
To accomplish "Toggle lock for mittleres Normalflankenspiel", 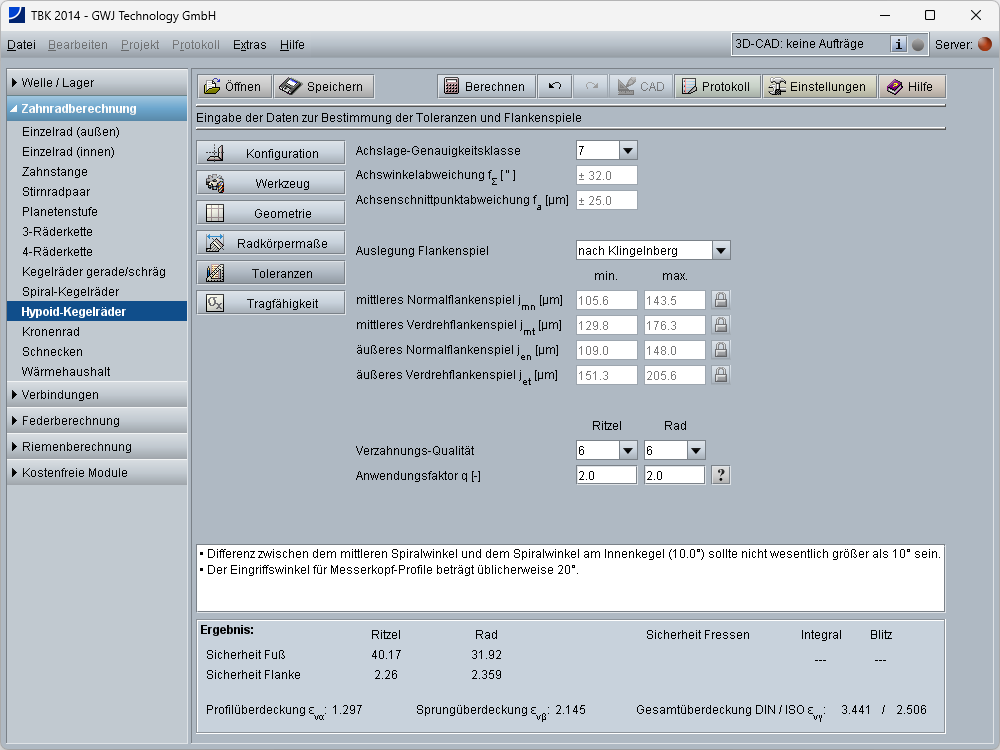I will point(720,300).
